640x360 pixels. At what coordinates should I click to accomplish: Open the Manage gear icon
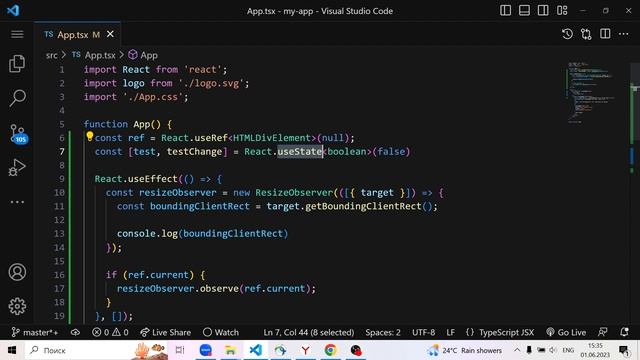coord(17,306)
